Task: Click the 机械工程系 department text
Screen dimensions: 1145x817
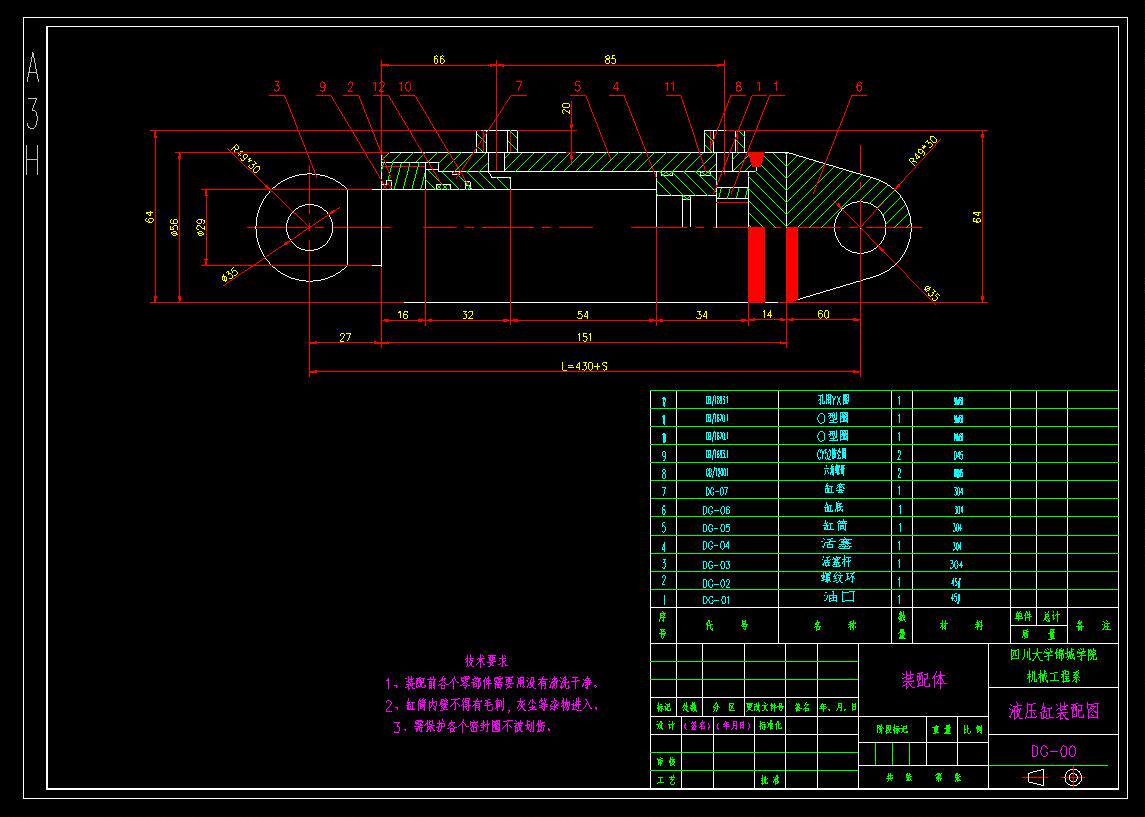Action: coord(1053,676)
